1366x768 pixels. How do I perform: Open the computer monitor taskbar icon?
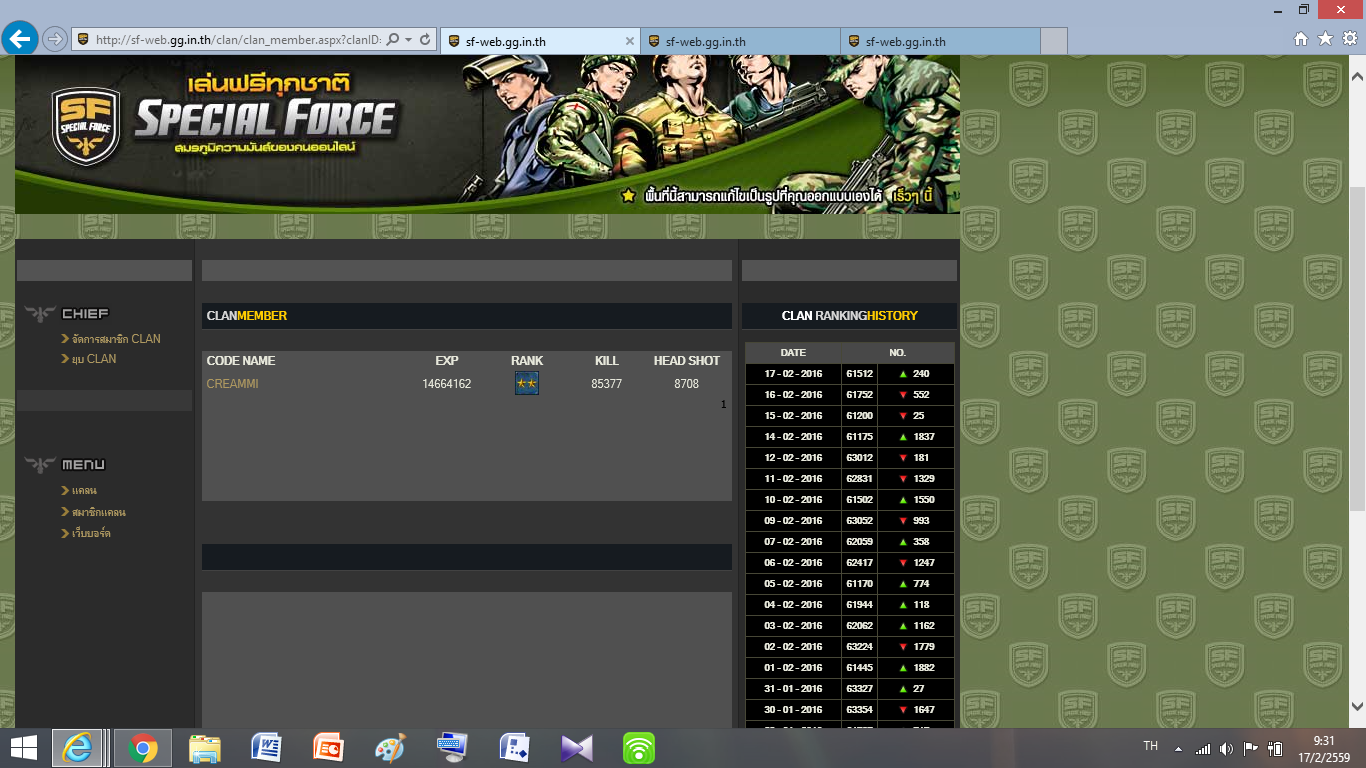pyautogui.click(x=452, y=747)
